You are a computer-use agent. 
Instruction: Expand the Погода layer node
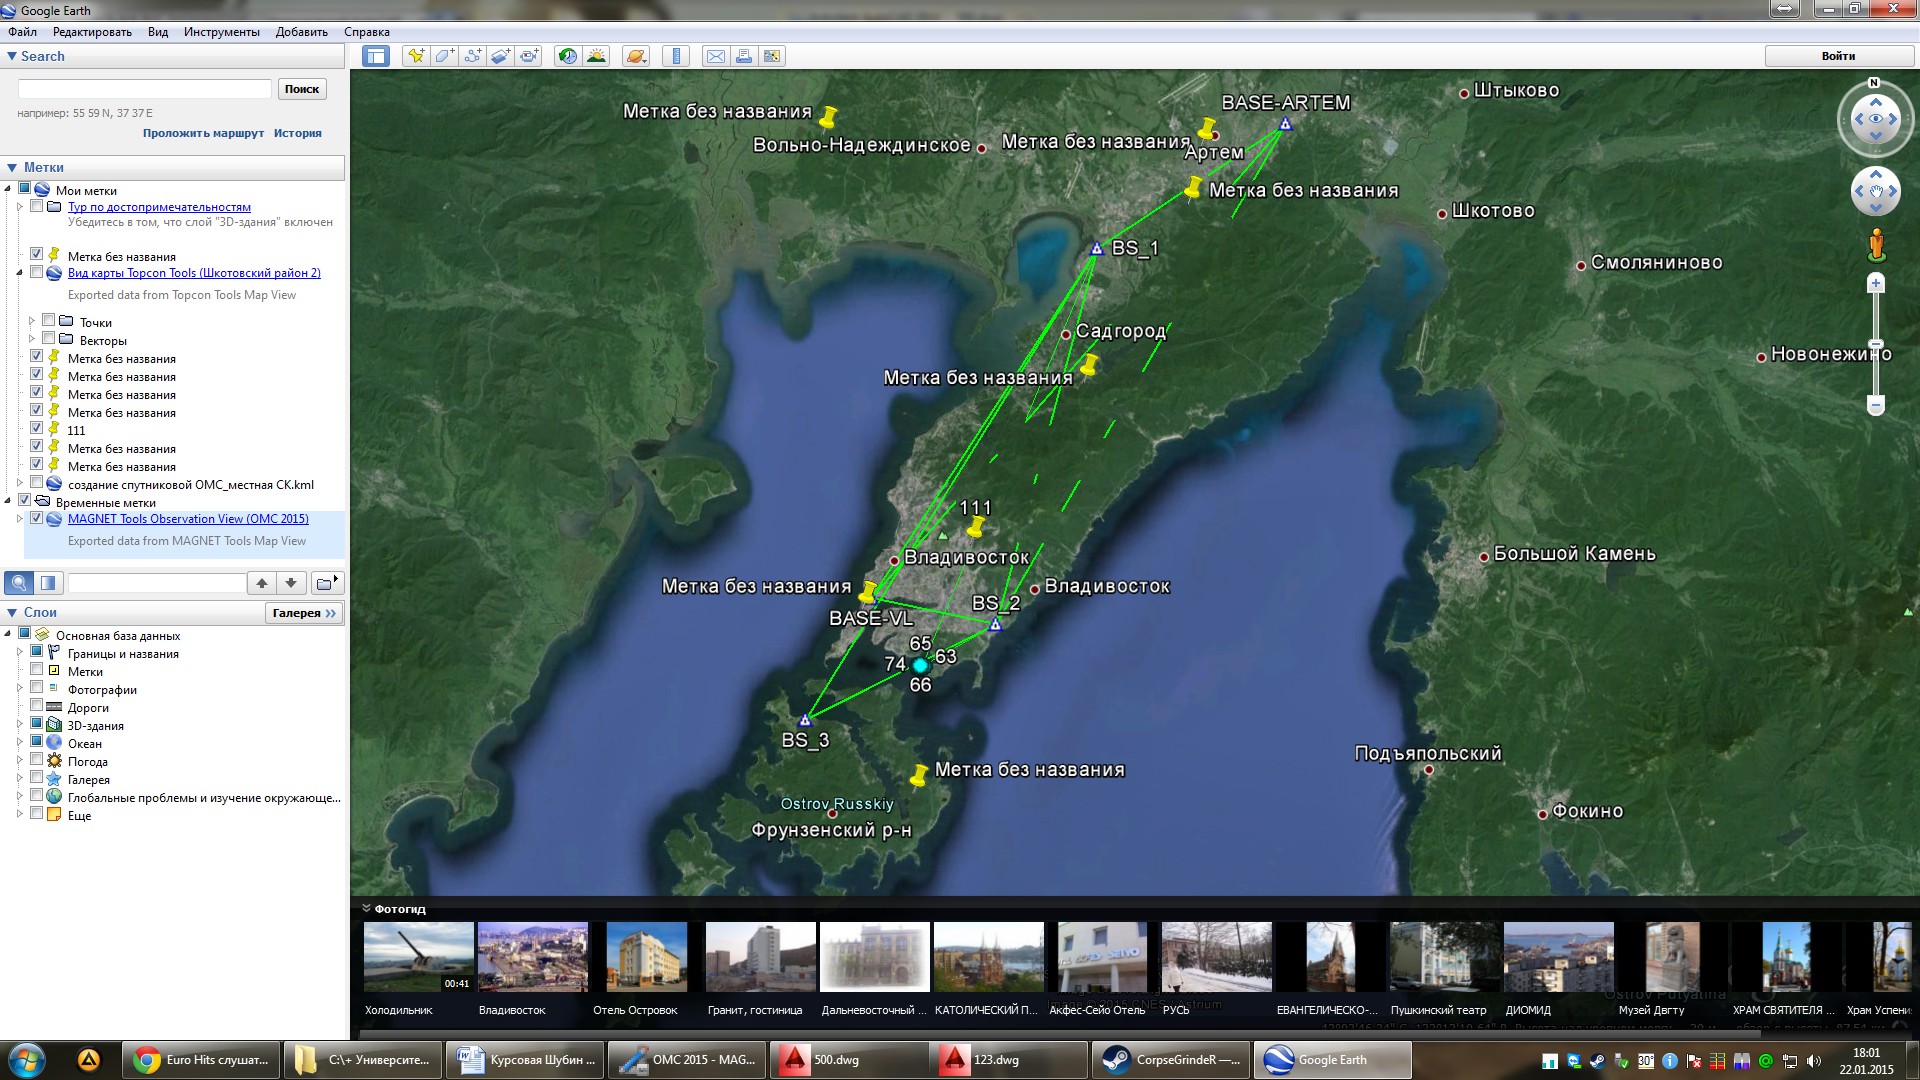click(20, 761)
